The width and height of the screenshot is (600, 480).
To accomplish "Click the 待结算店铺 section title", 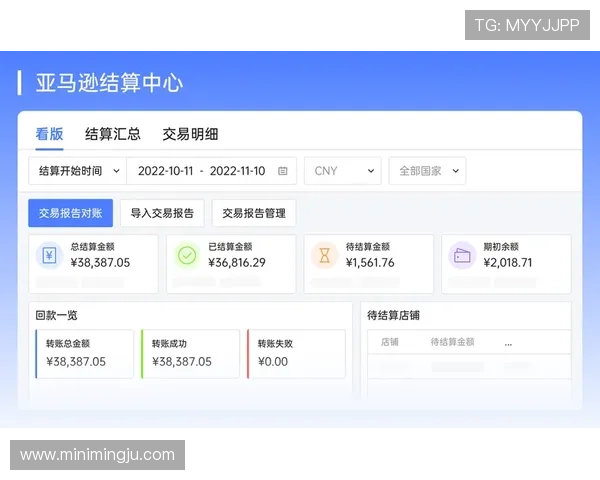I will coord(393,315).
